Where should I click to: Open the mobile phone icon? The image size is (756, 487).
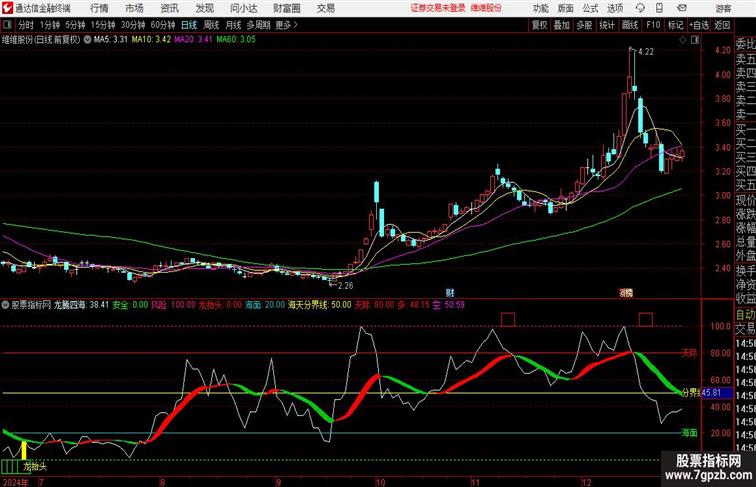660,8
